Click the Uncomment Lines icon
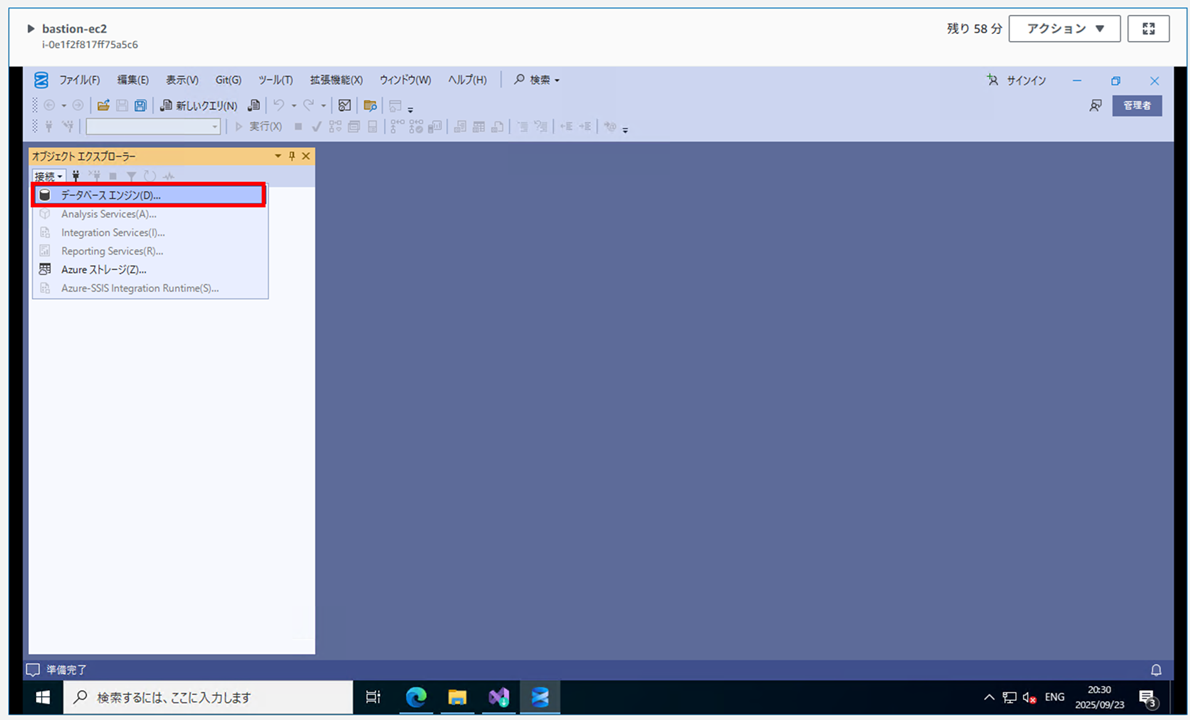Image resolution: width=1190 pixels, height=720 pixels. (540, 127)
